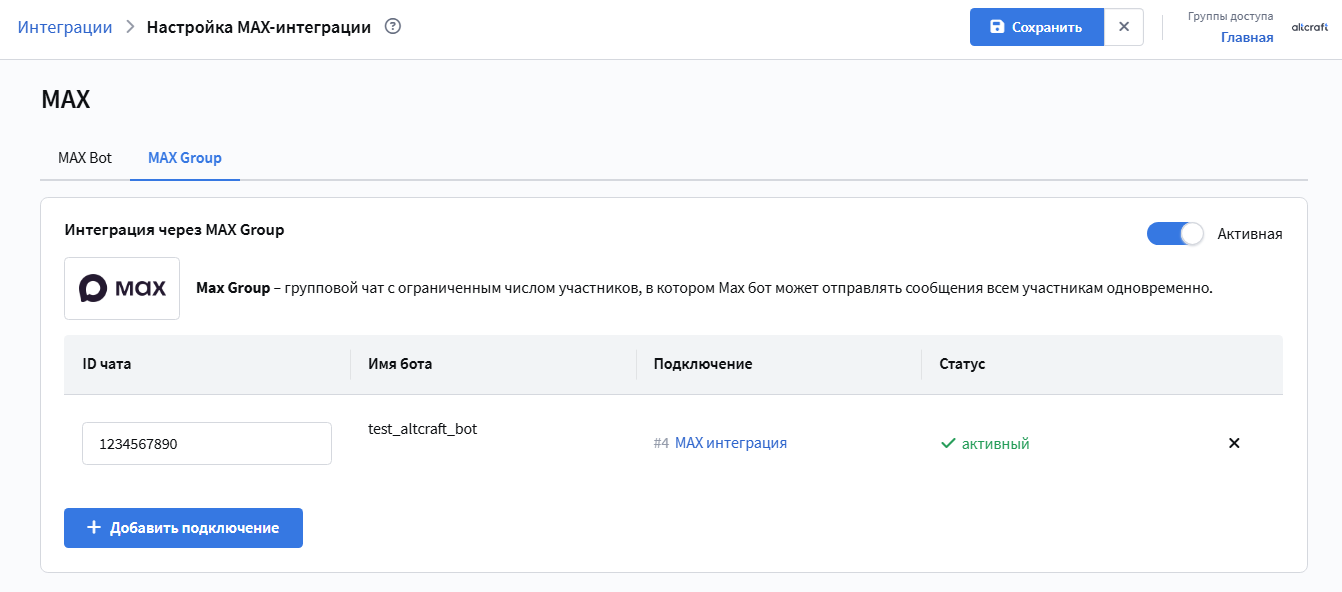Click the help question mark icon
The height and width of the screenshot is (592, 1342).
[393, 27]
